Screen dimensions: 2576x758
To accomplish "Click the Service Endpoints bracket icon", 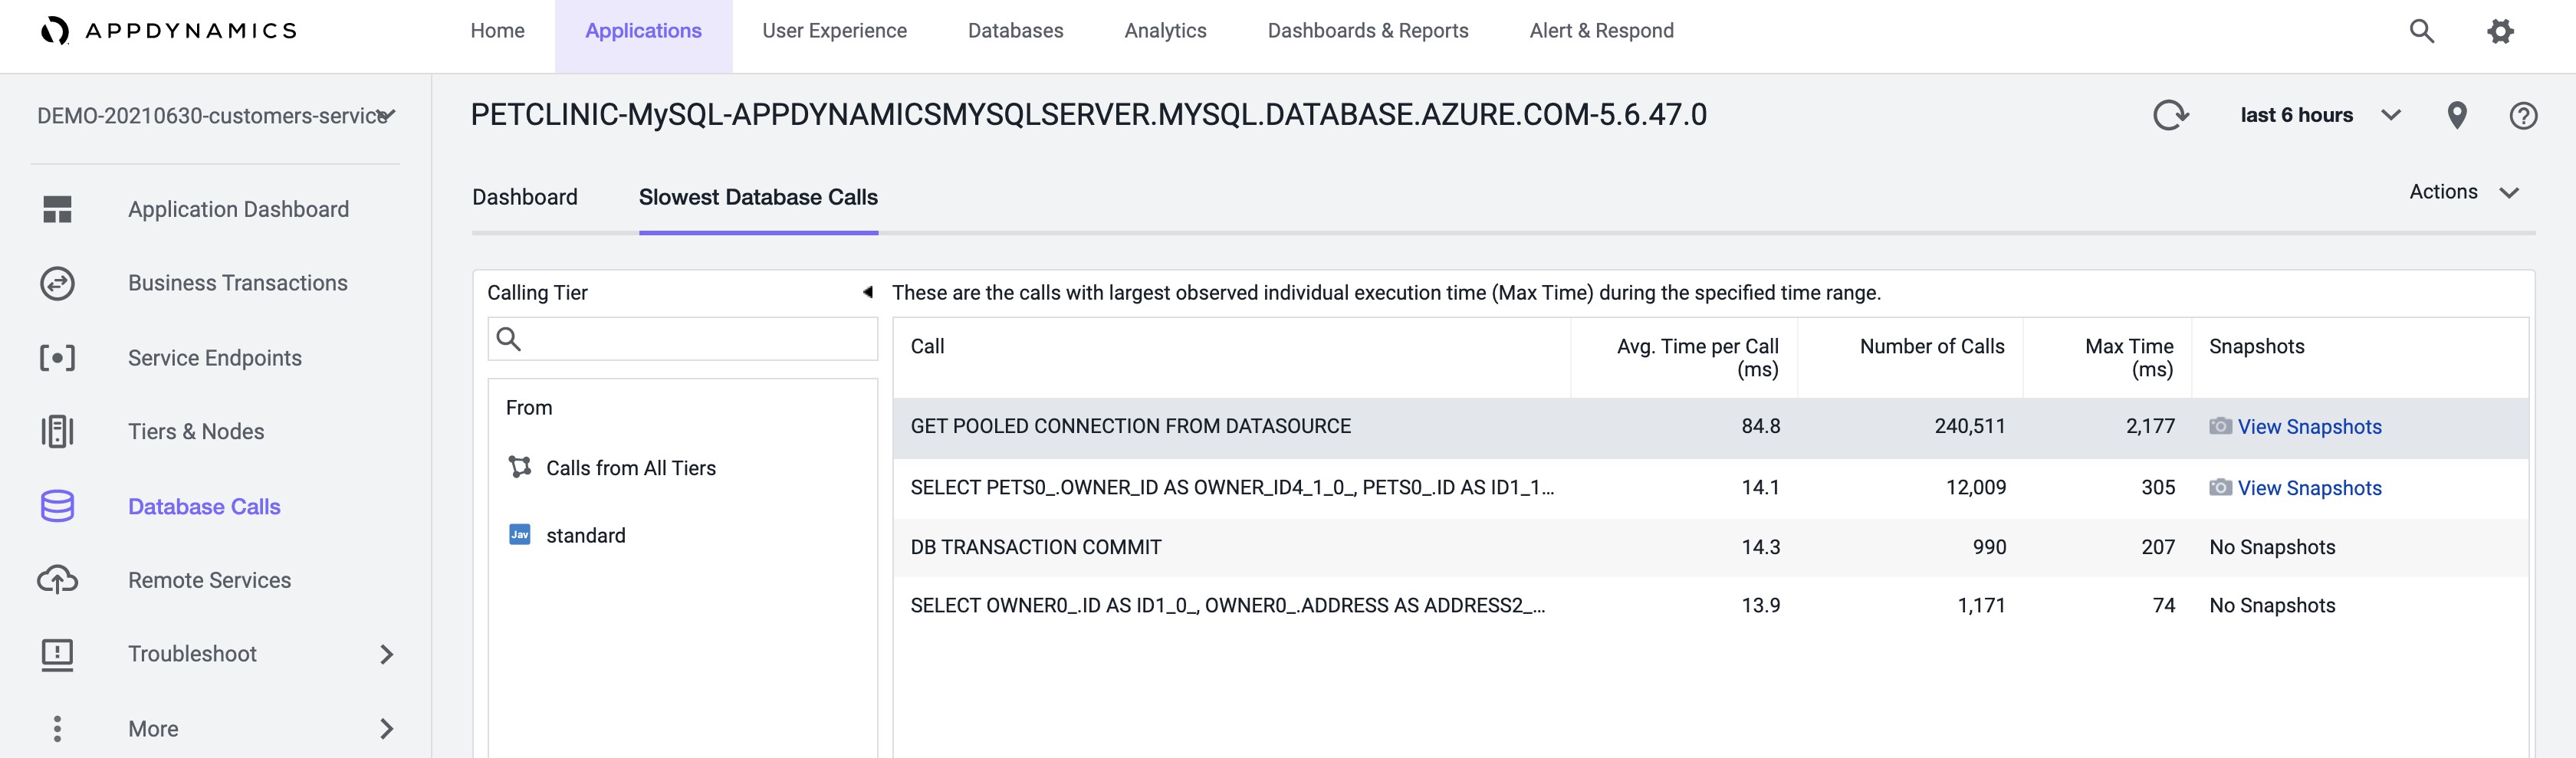I will [x=57, y=358].
